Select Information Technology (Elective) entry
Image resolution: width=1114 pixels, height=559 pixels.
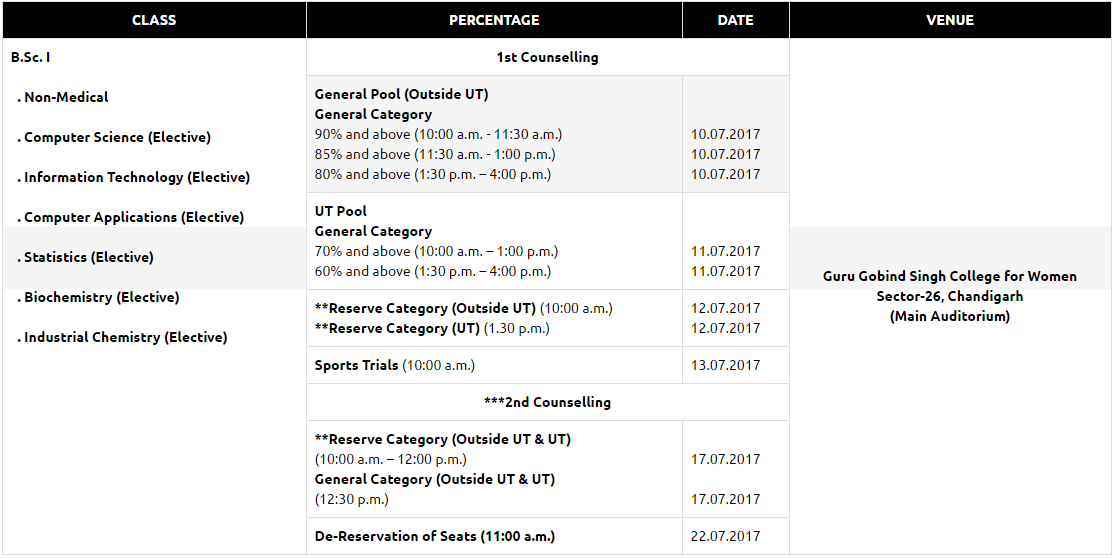134,177
